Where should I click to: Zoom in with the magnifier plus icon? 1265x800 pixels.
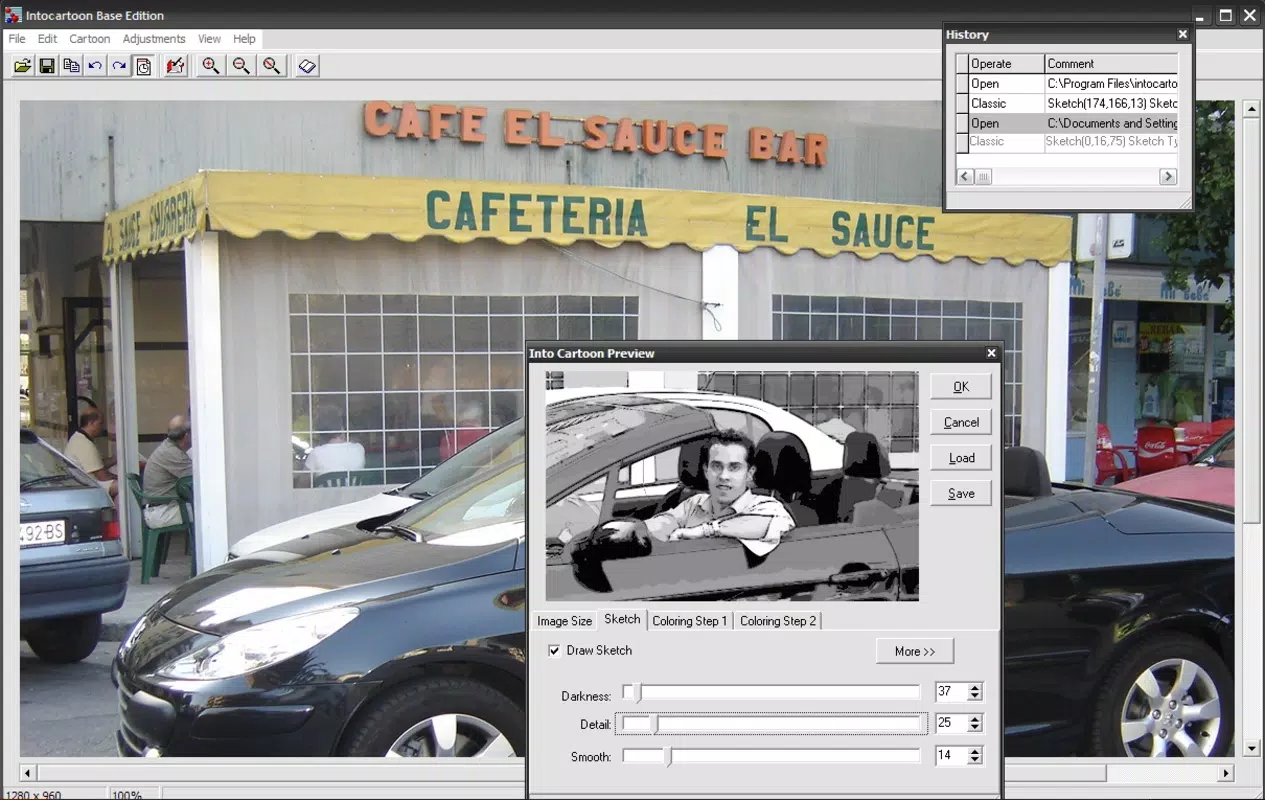211,66
